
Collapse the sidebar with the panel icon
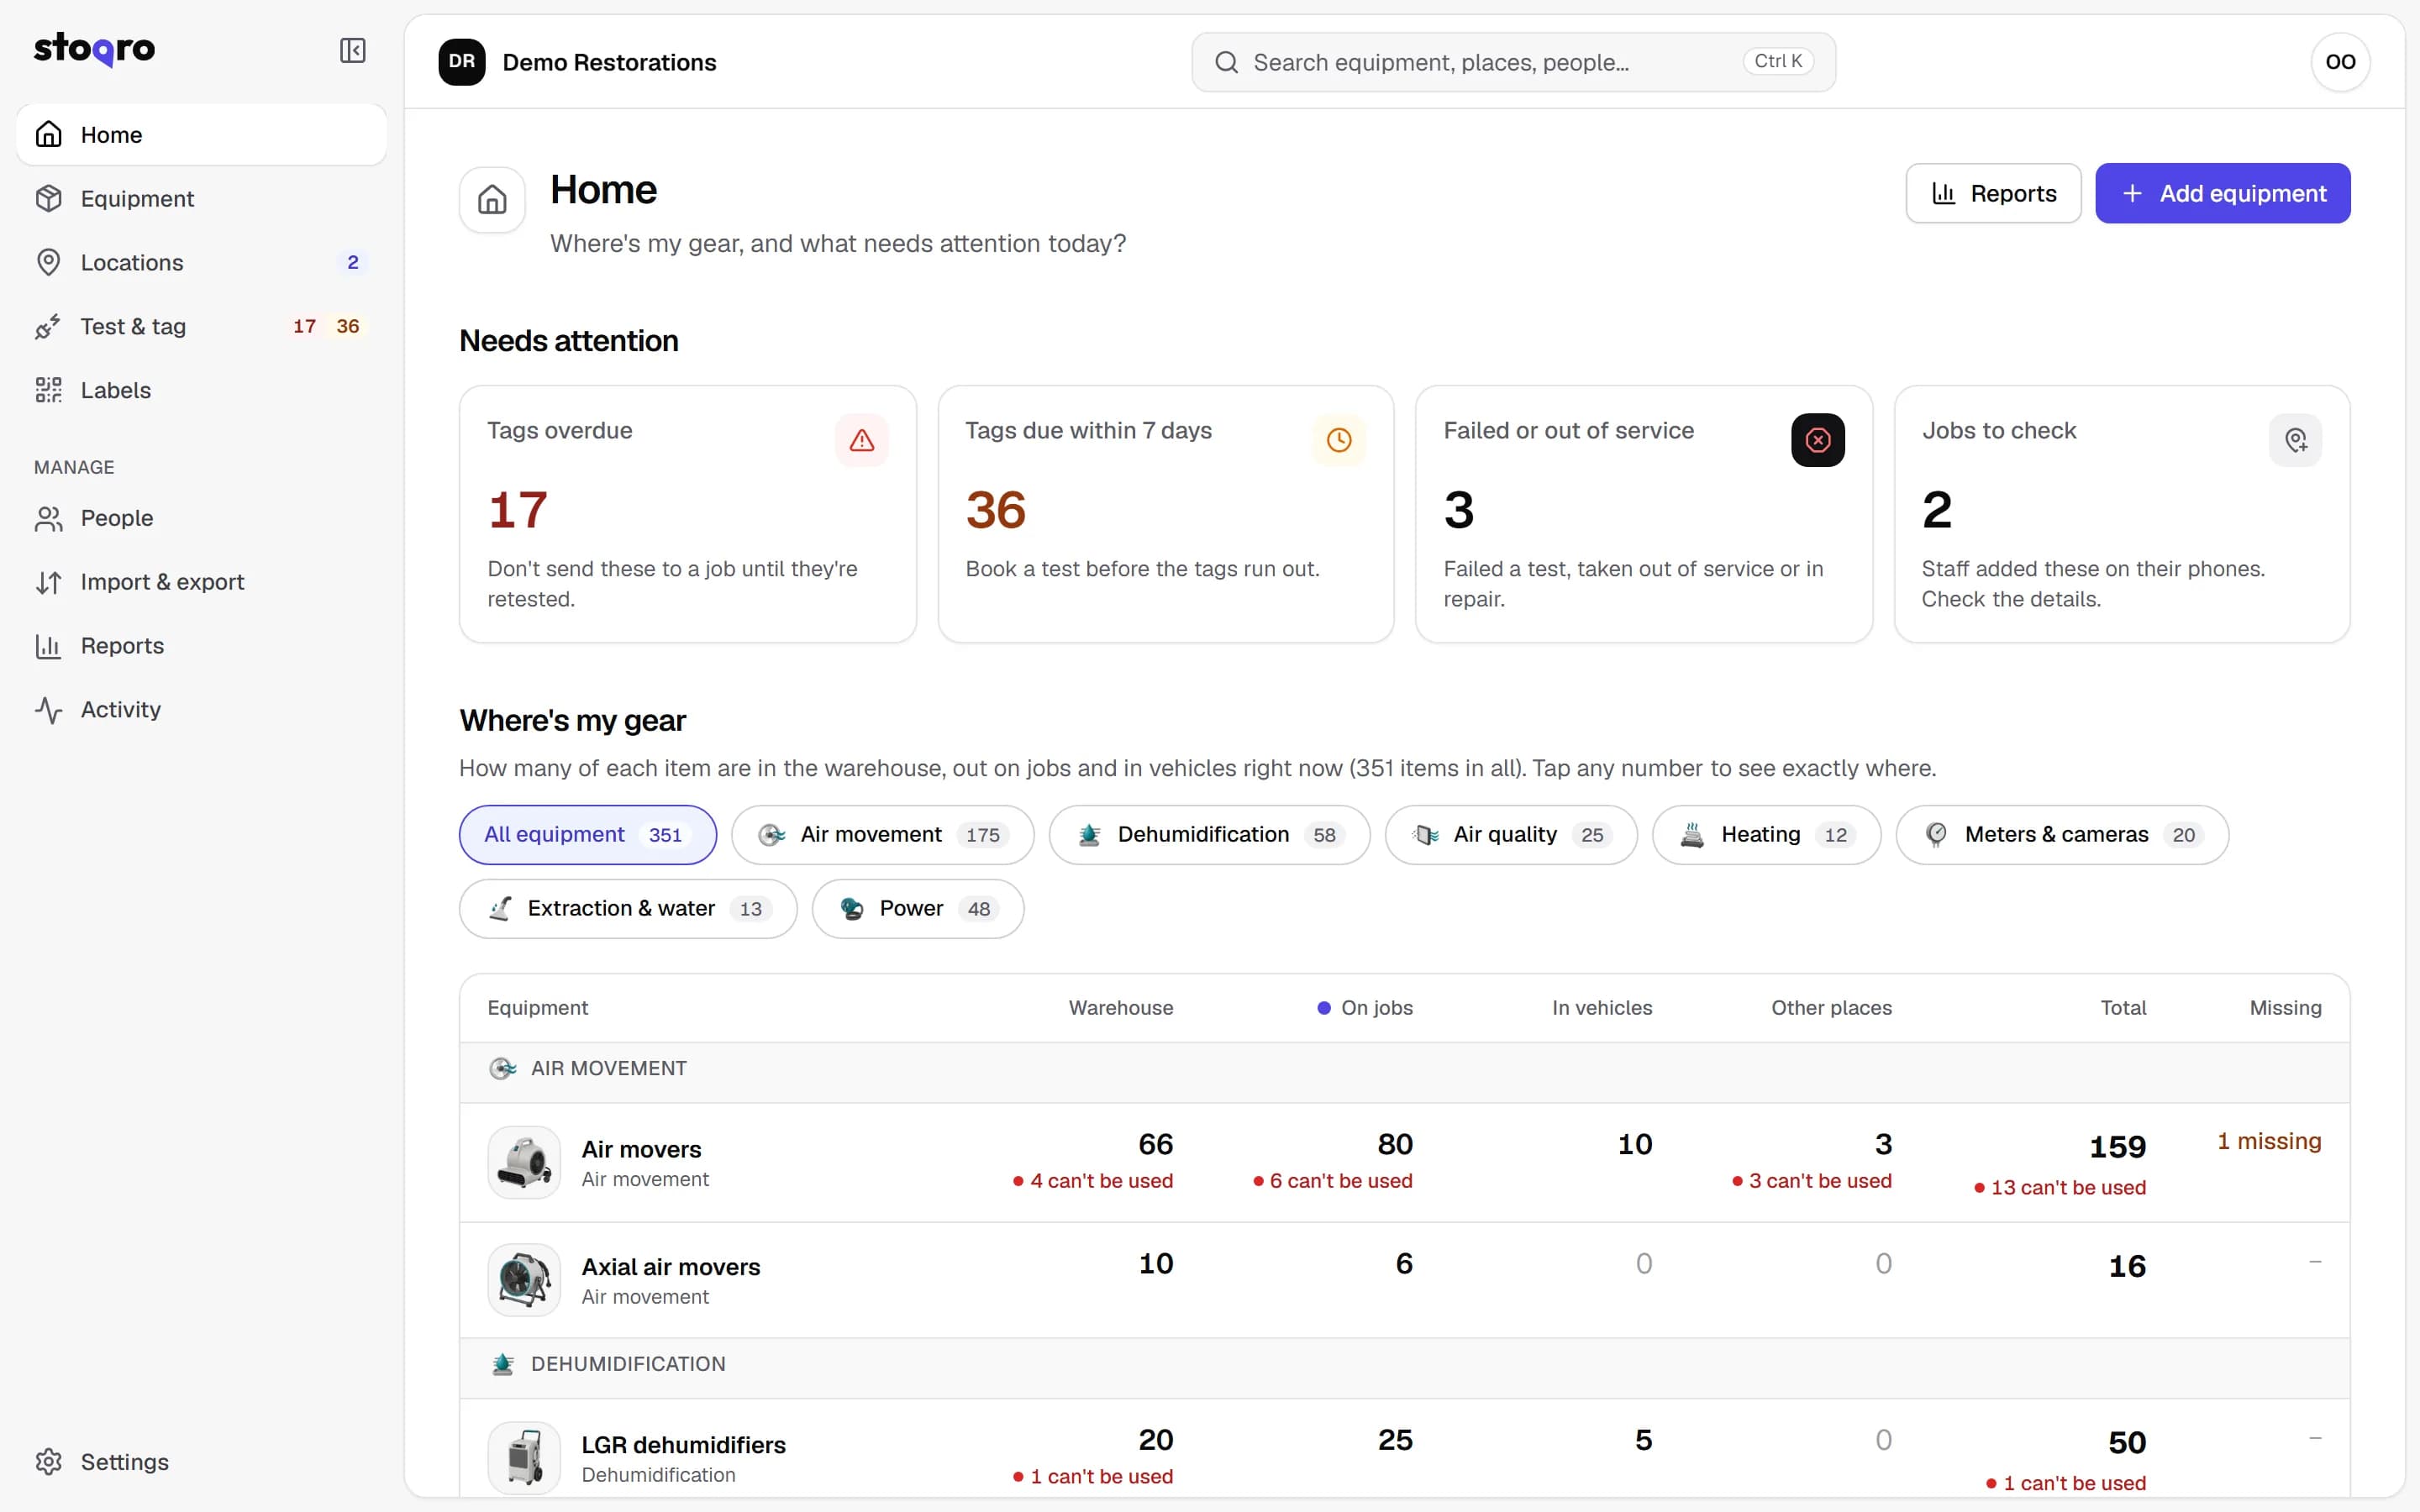pos(352,50)
